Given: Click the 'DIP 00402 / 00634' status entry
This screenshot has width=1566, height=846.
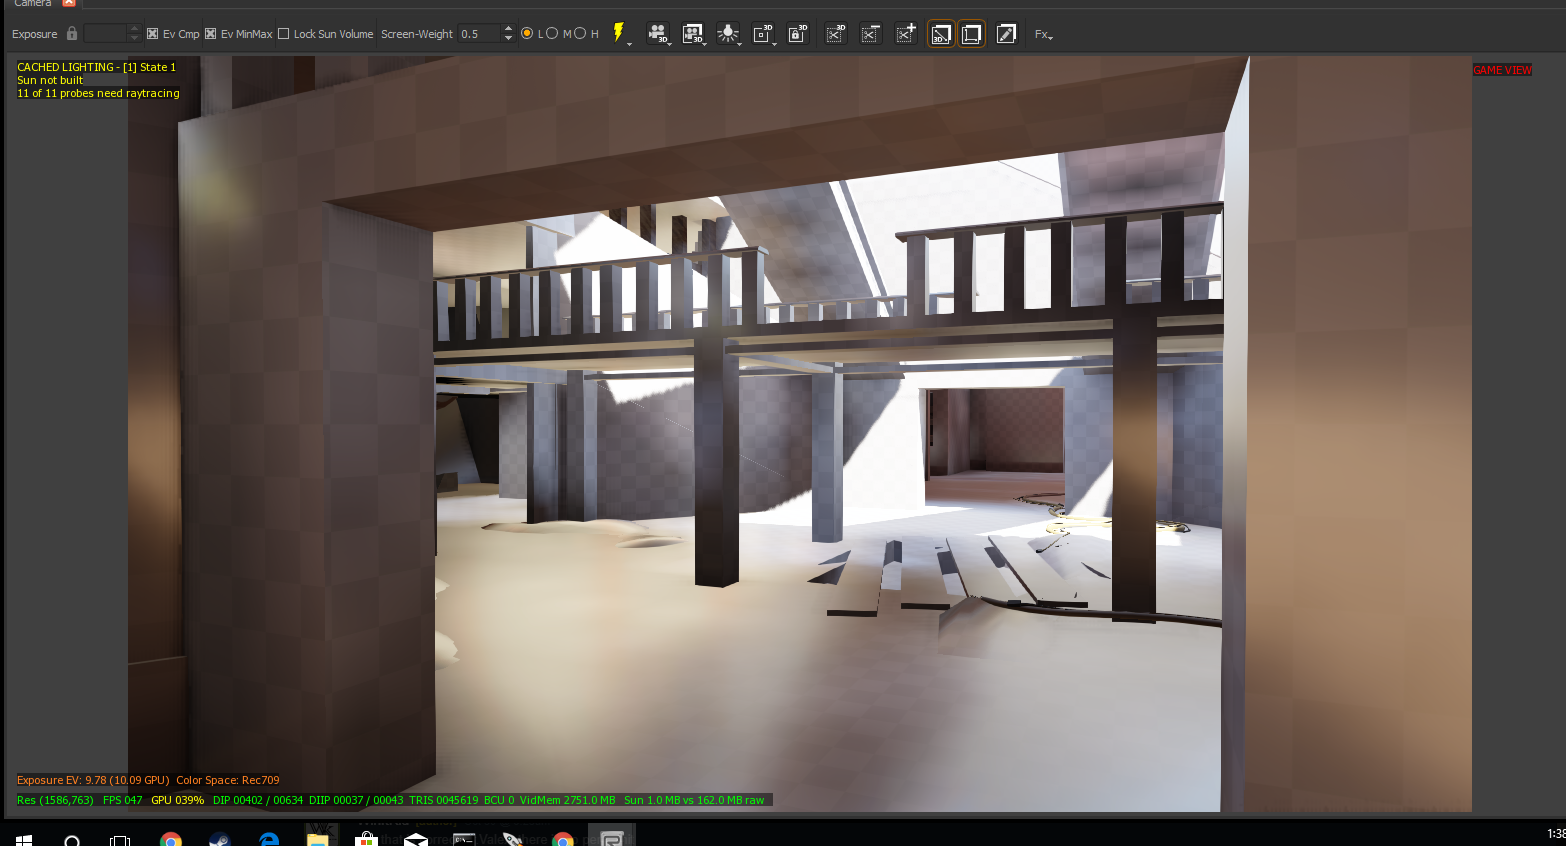Looking at the screenshot, I should point(258,800).
